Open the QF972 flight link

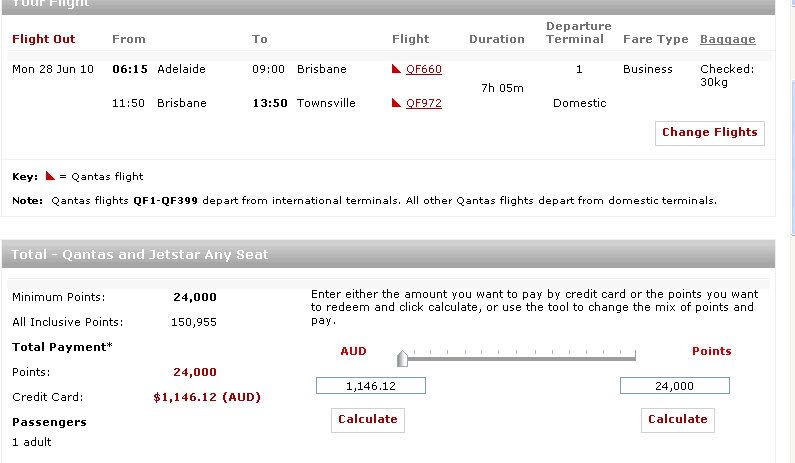coord(424,103)
